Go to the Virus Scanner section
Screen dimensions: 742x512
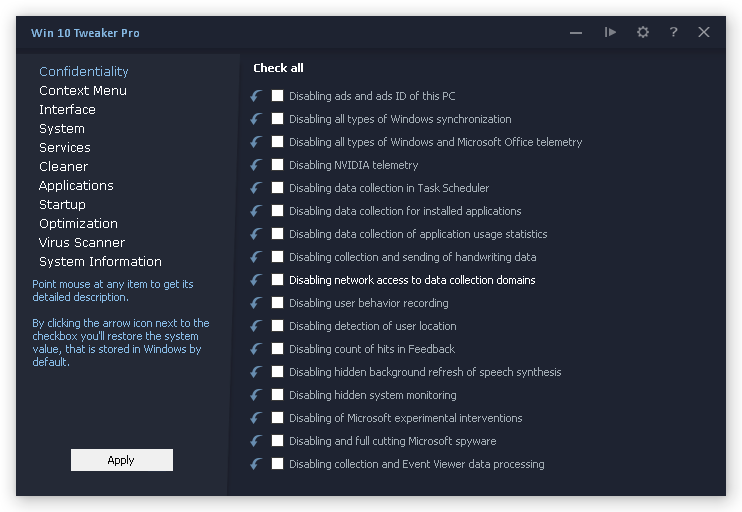82,243
